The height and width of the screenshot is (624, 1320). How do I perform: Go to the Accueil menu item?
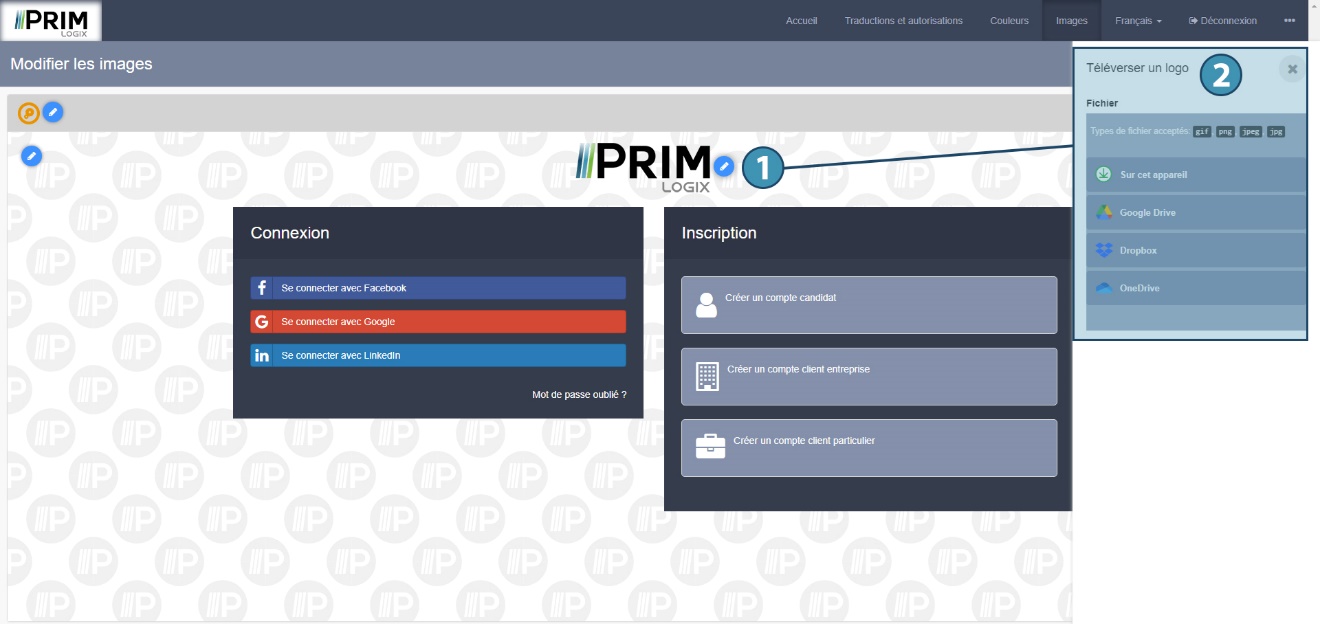801,21
